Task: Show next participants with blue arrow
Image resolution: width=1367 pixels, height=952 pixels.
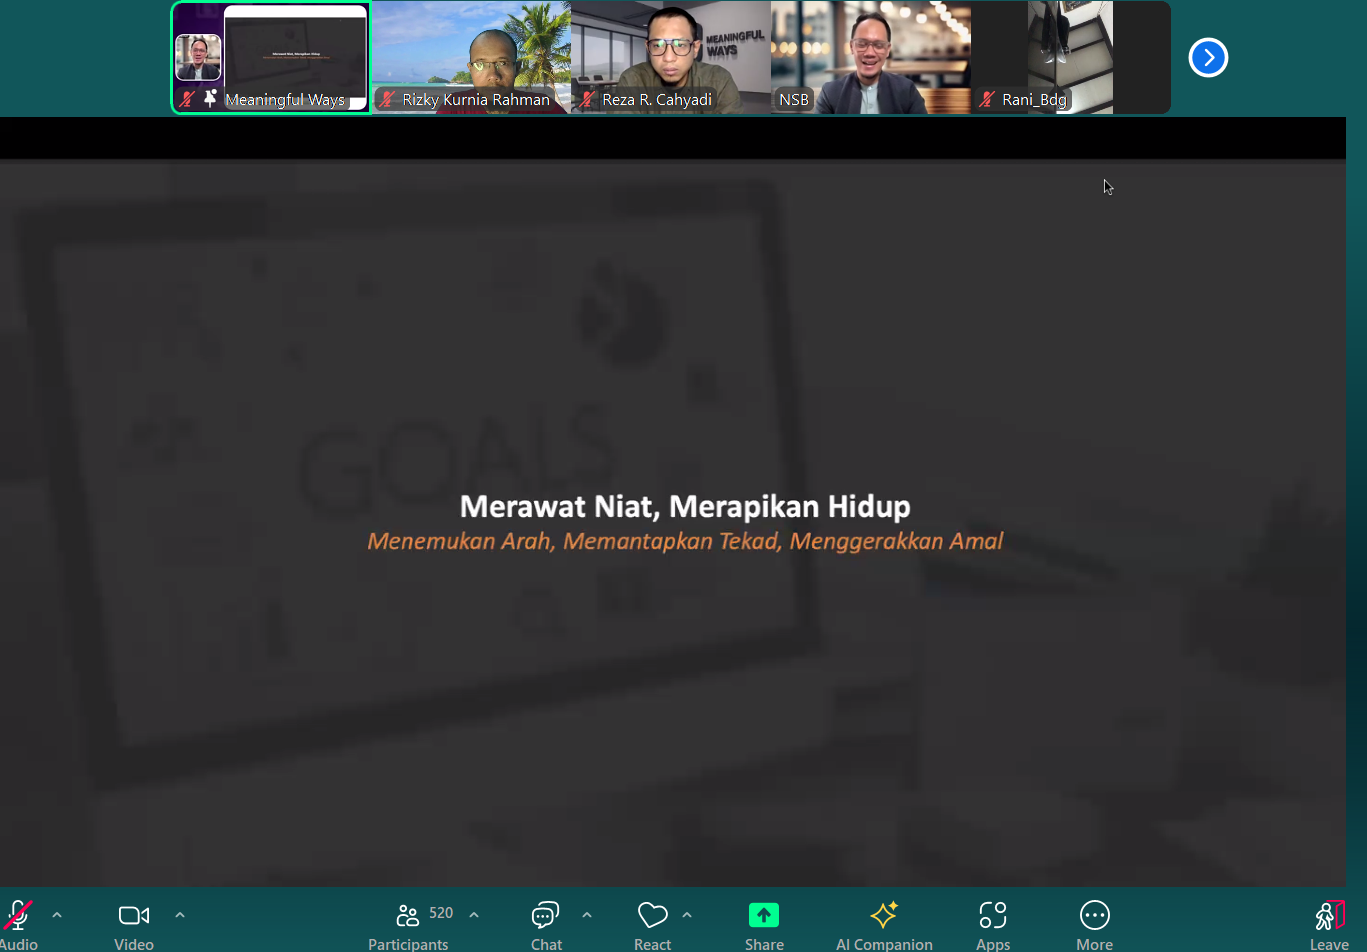Action: tap(1208, 57)
